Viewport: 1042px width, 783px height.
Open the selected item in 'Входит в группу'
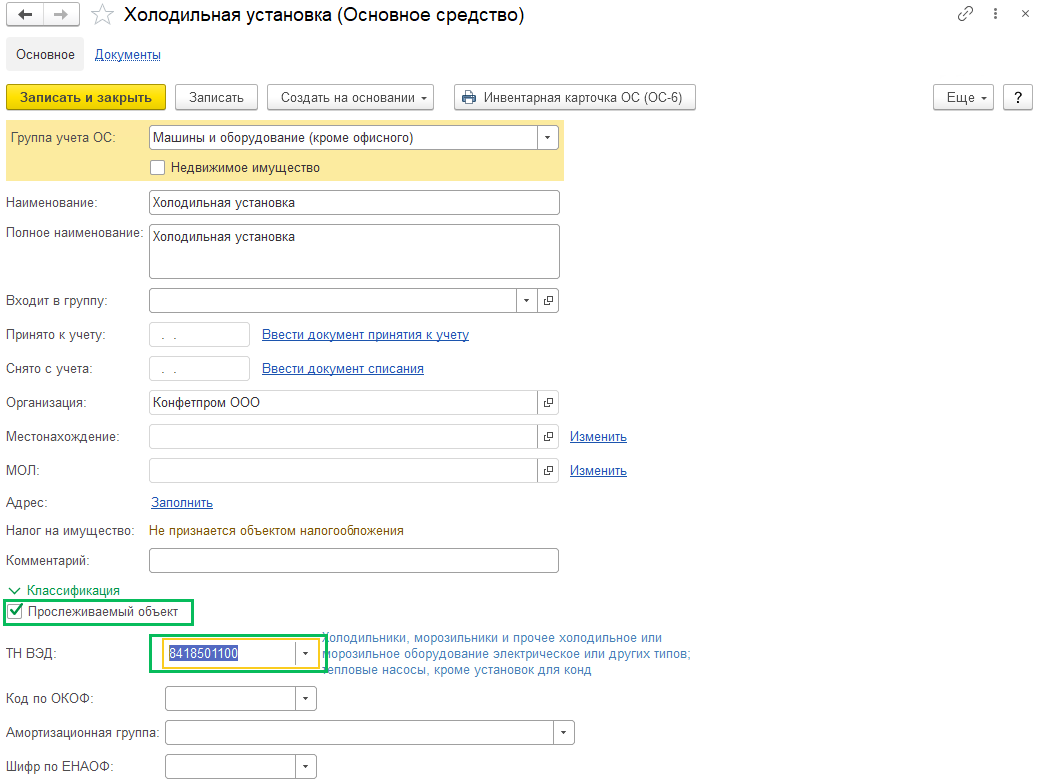click(x=548, y=300)
